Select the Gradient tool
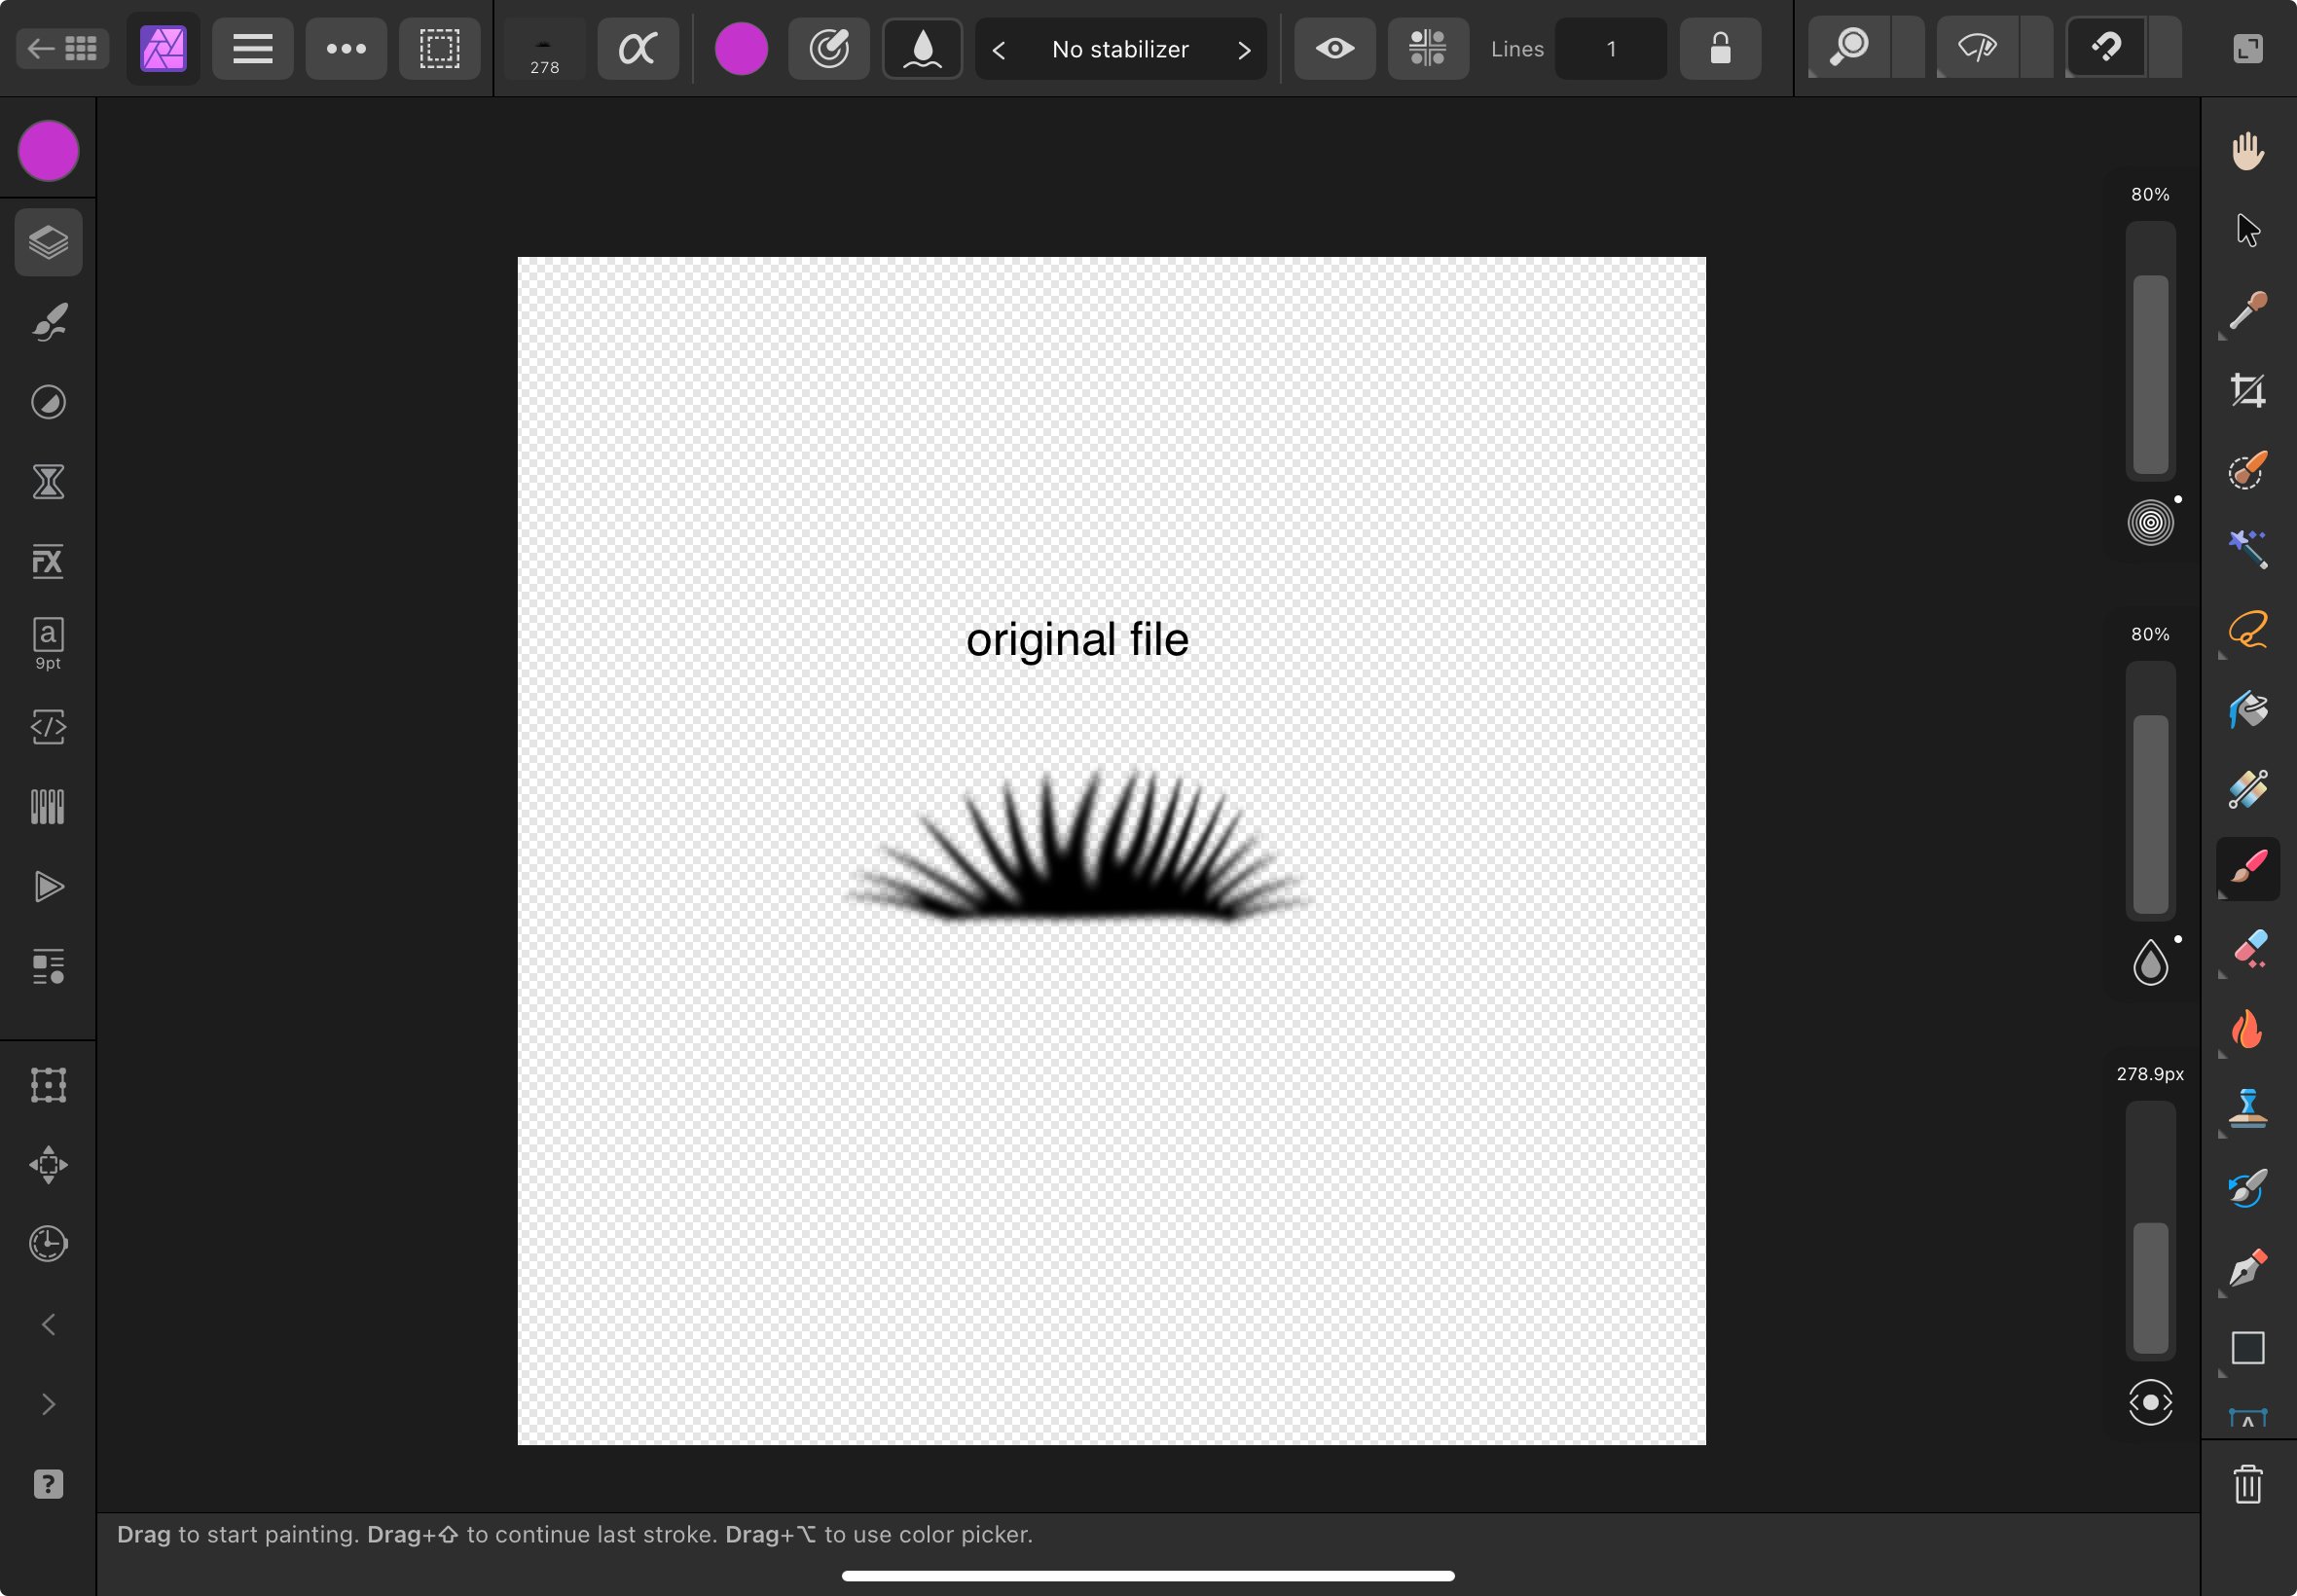This screenshot has height=1596, width=2297. pyautogui.click(x=2248, y=789)
